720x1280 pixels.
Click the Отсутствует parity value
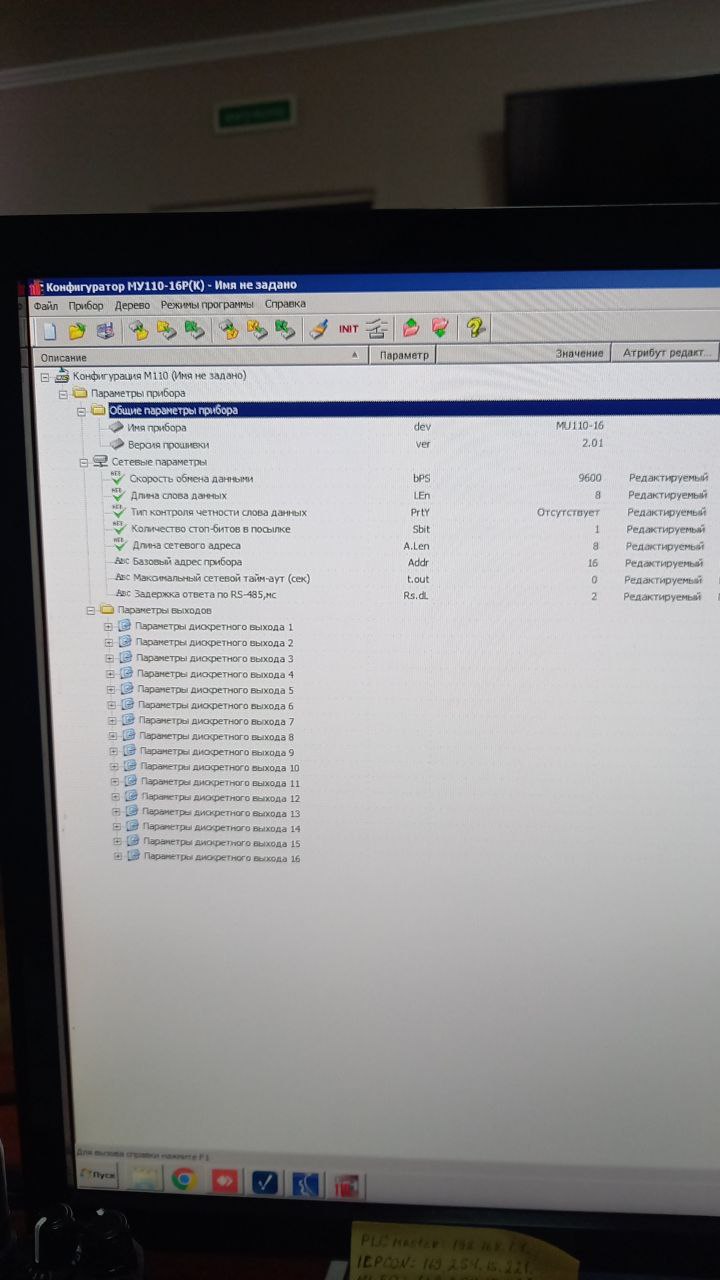coord(569,512)
